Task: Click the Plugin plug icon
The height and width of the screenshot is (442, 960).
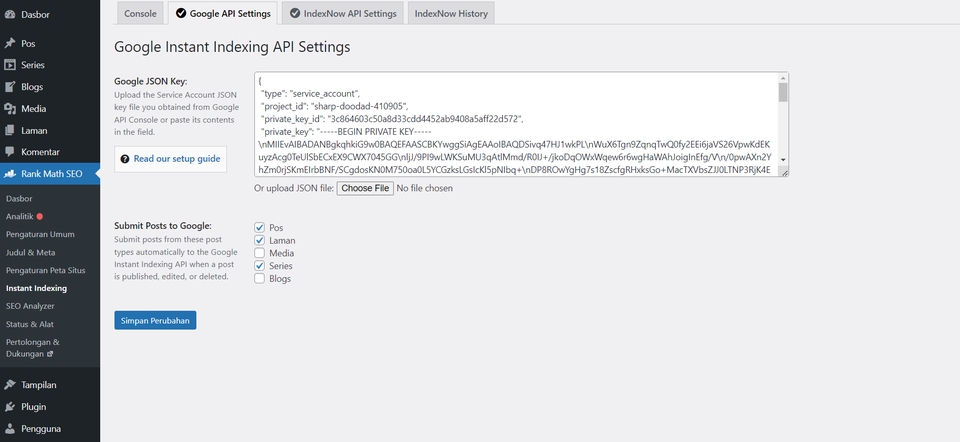Action: coord(9,406)
